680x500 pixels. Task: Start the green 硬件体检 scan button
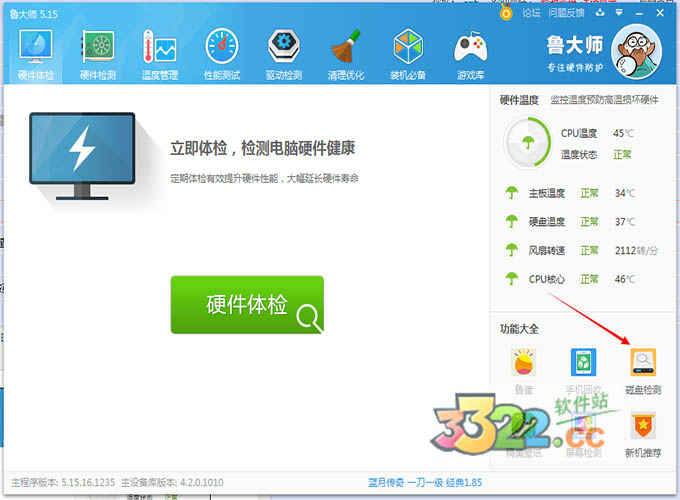point(247,304)
